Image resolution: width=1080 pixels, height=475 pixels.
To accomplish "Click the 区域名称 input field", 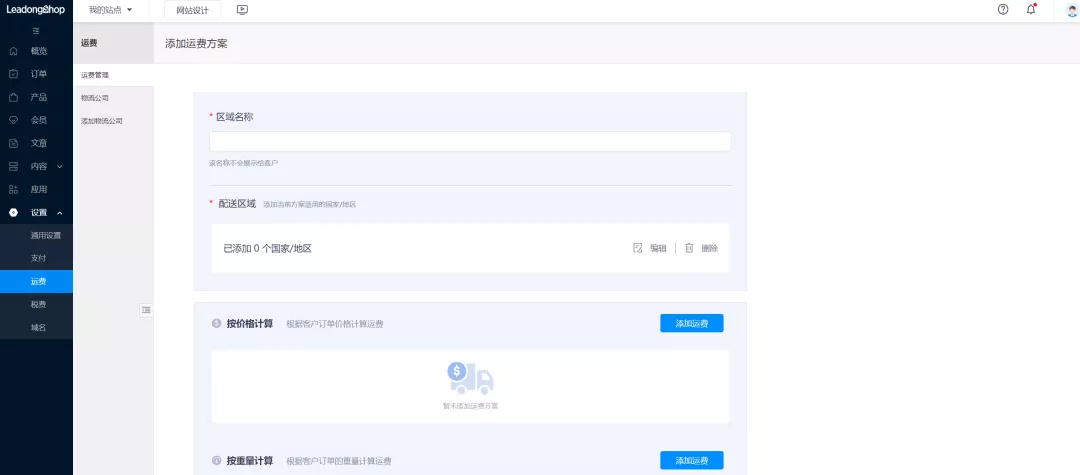I will [x=470, y=141].
